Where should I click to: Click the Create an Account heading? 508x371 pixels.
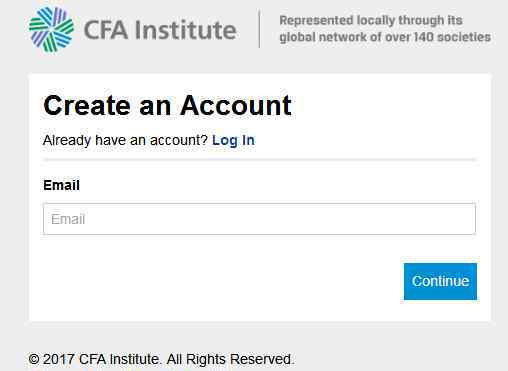(x=167, y=105)
